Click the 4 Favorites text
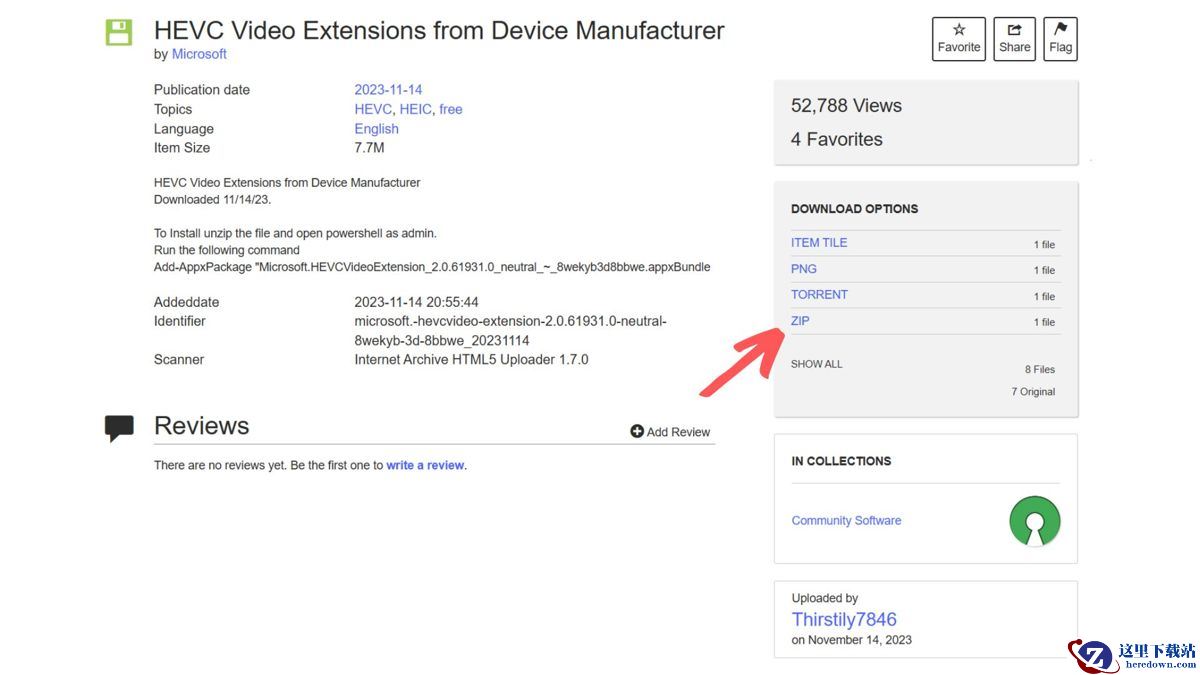1200x675 pixels. (837, 140)
